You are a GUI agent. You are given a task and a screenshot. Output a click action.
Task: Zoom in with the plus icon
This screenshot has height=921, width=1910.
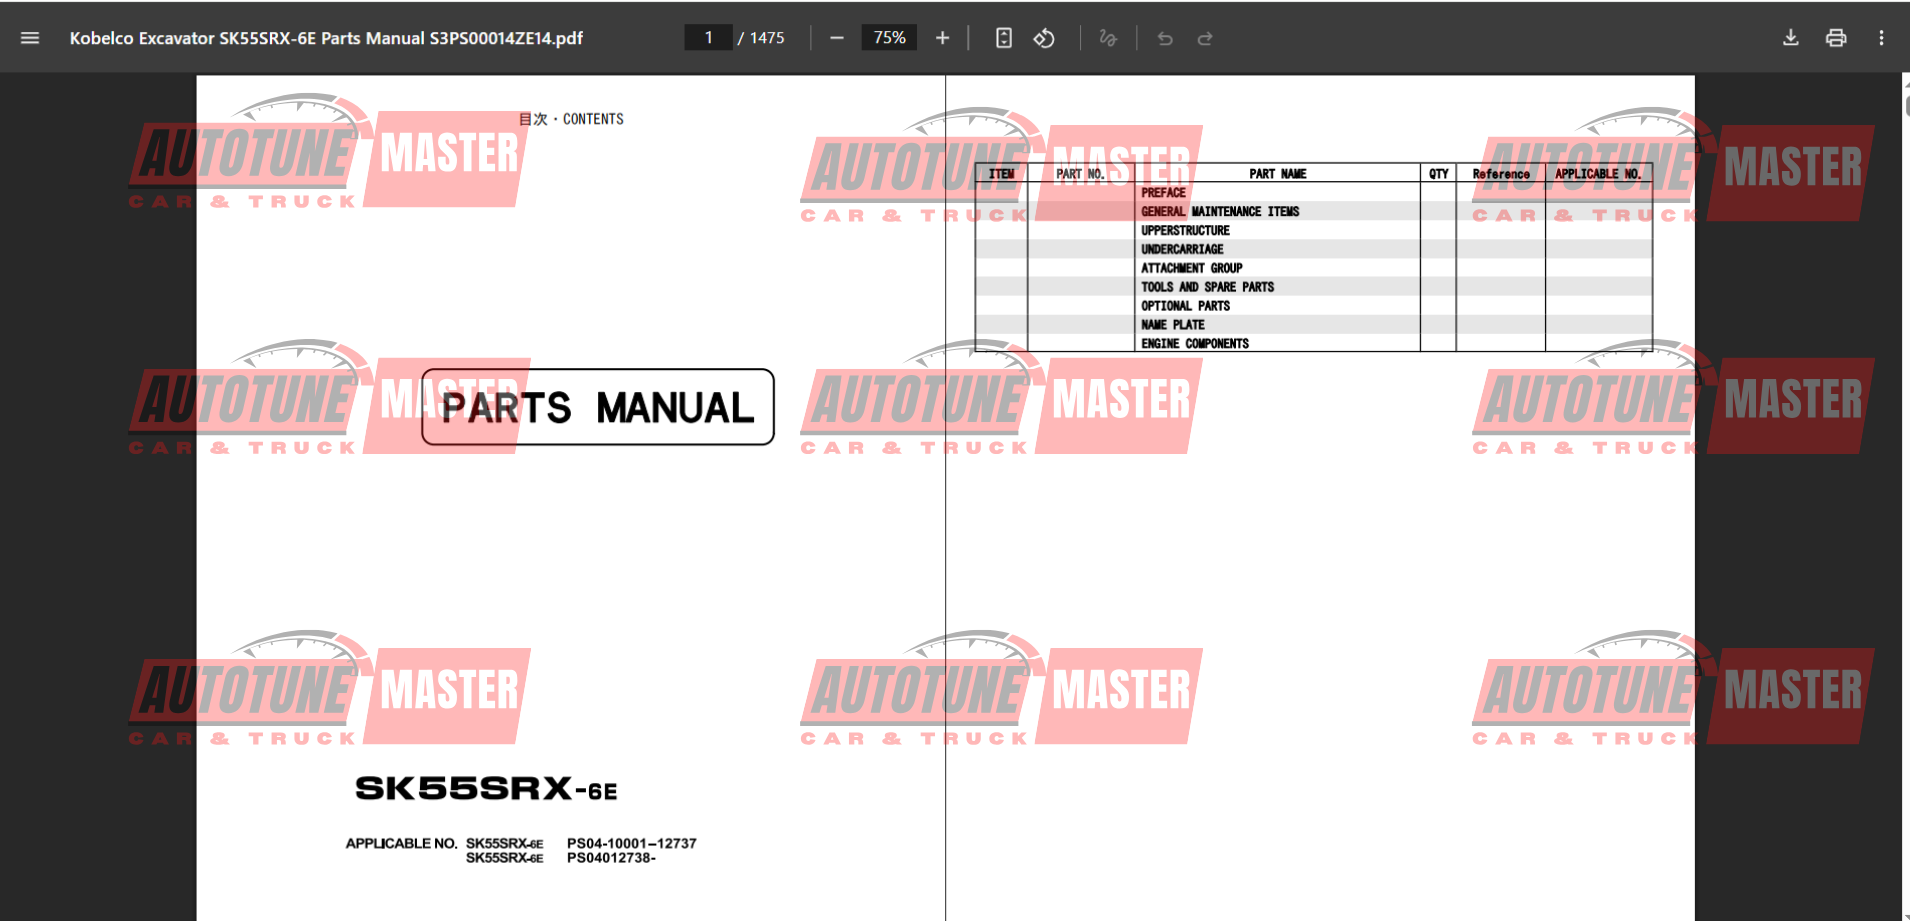pyautogui.click(x=942, y=38)
